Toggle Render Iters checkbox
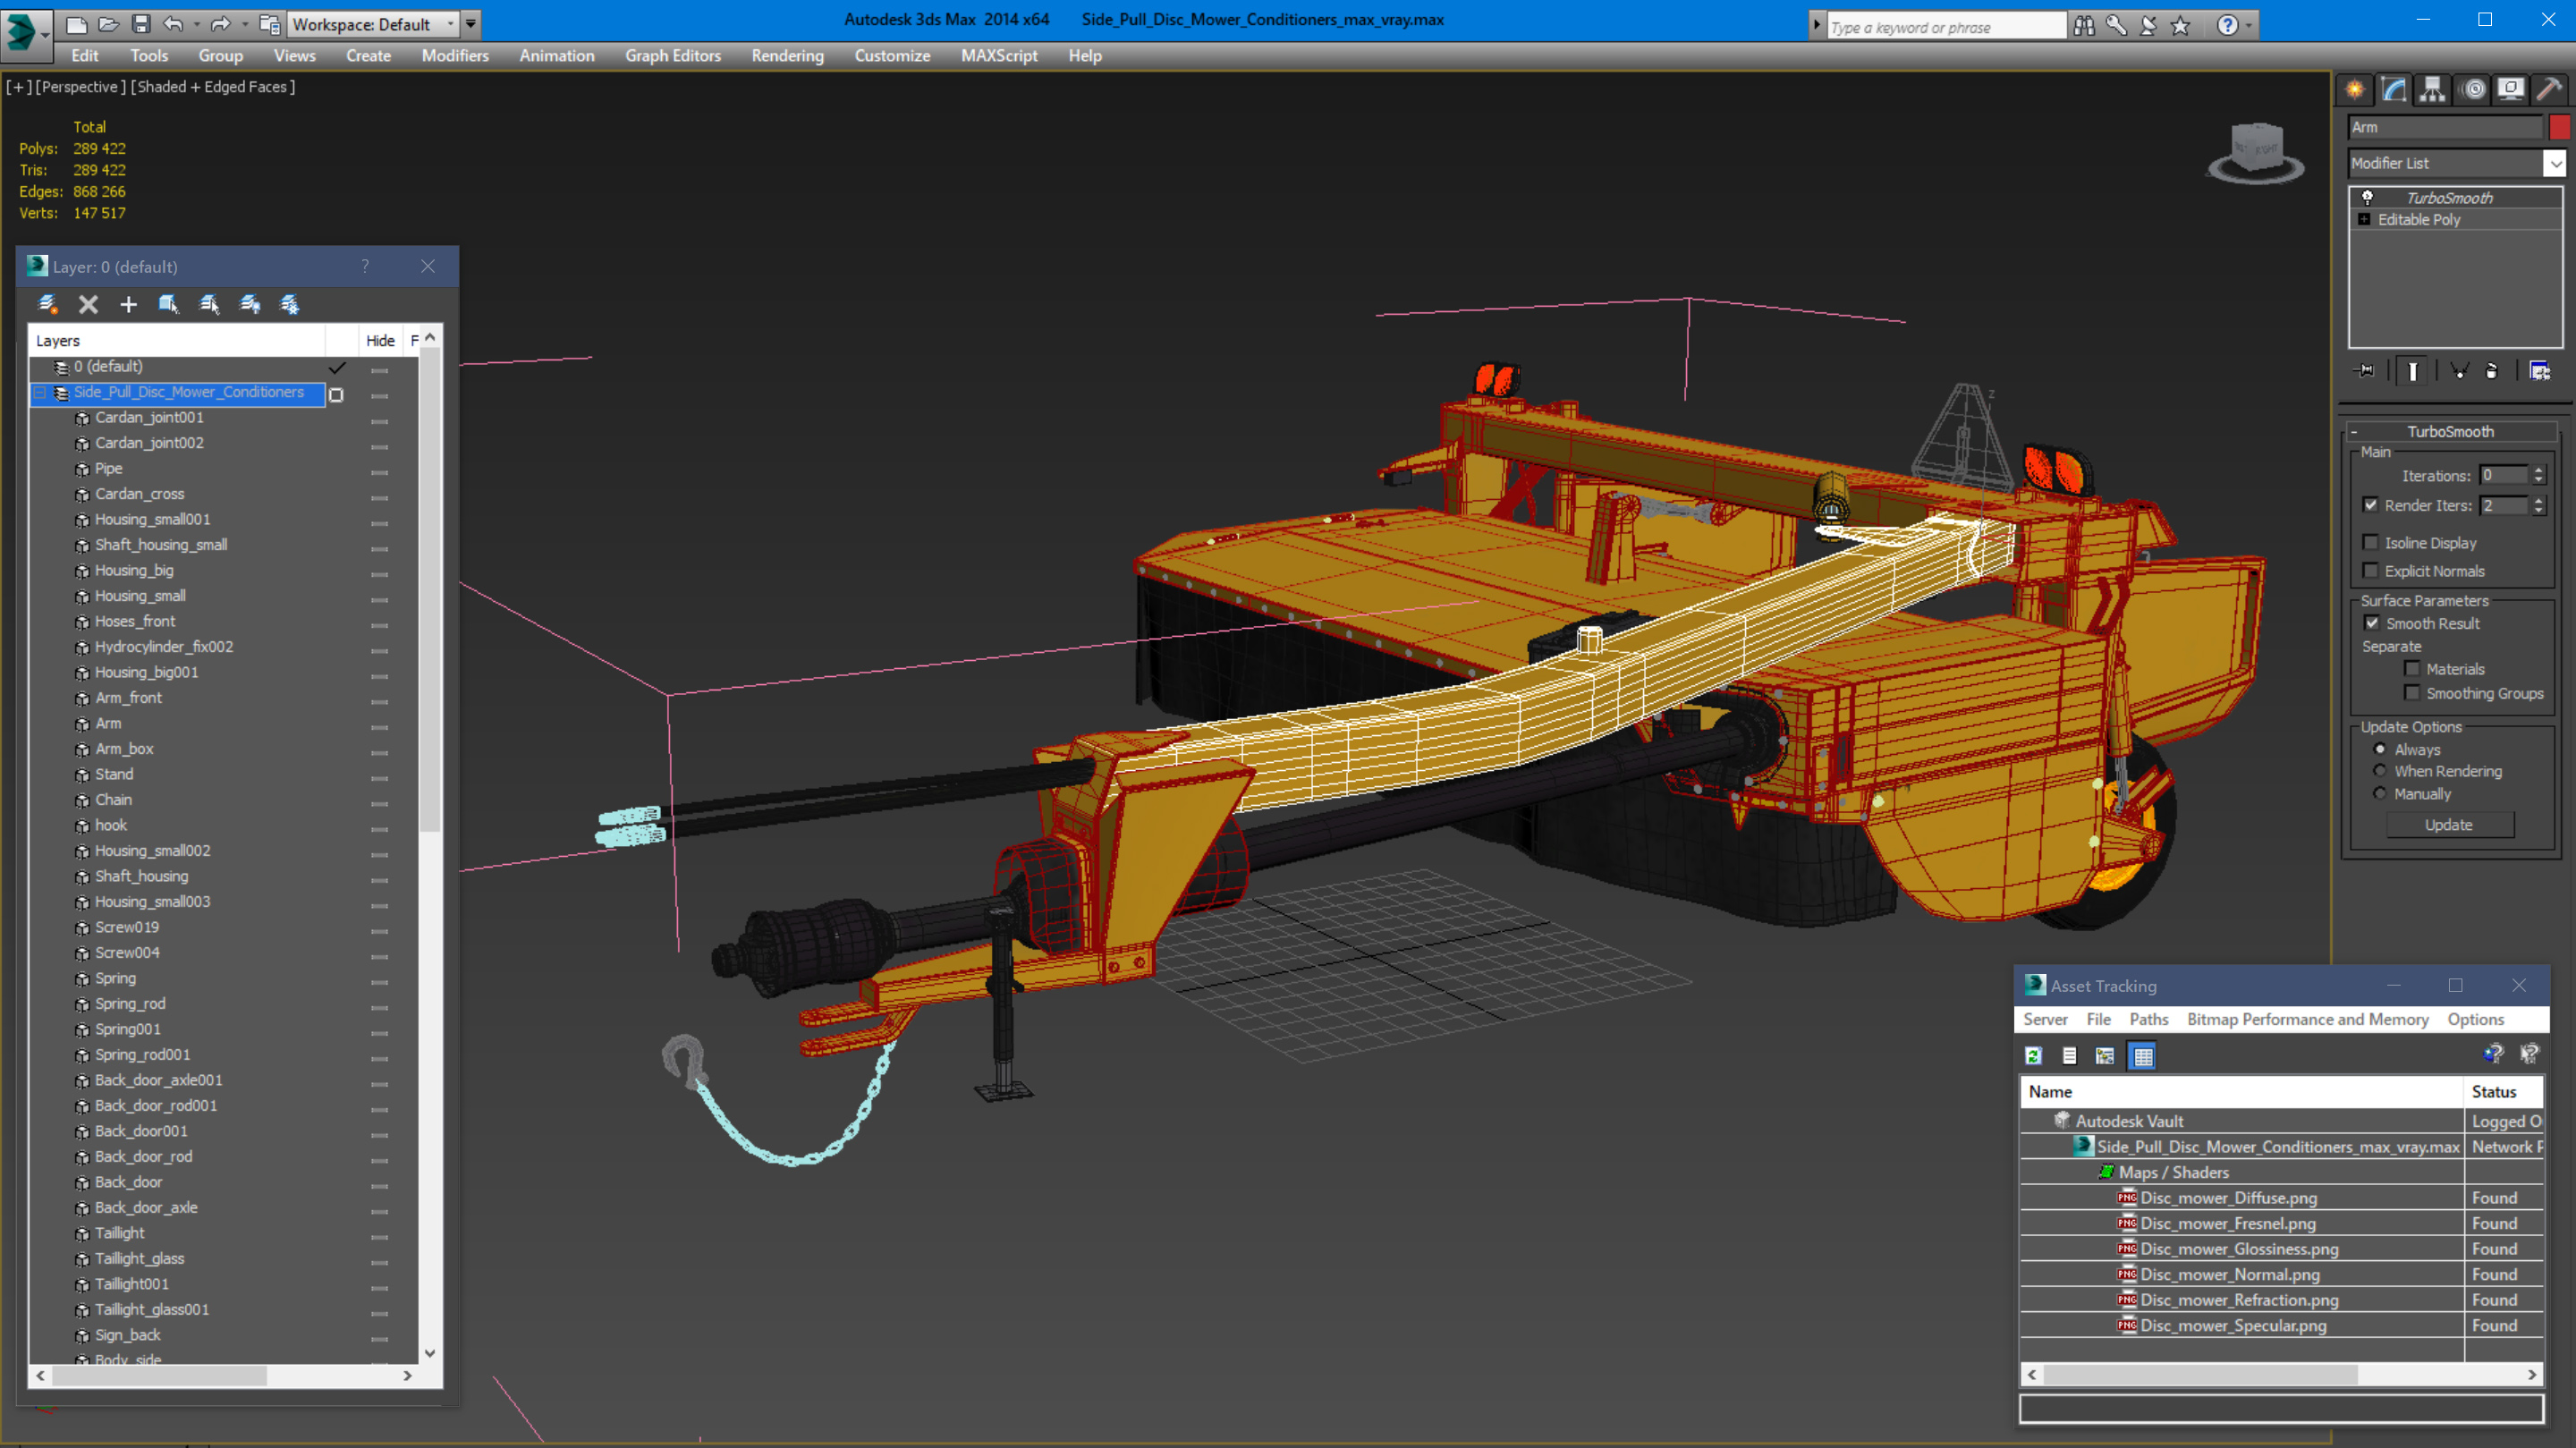Viewport: 2576px width, 1448px height. point(2371,505)
